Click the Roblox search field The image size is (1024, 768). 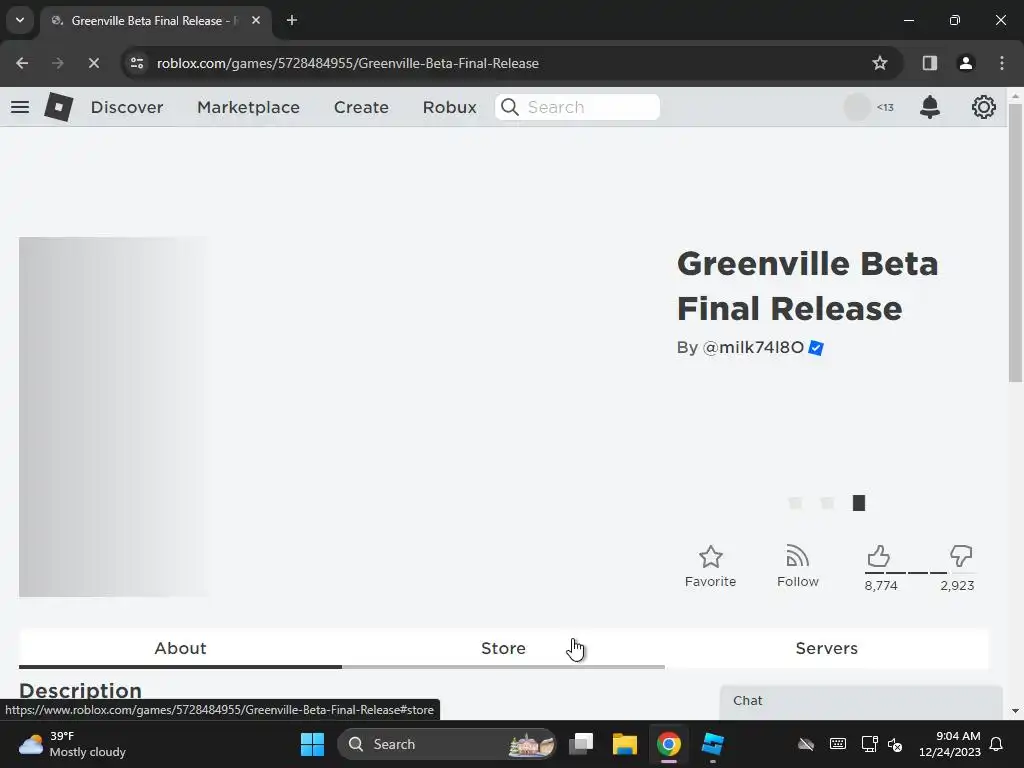click(x=577, y=107)
